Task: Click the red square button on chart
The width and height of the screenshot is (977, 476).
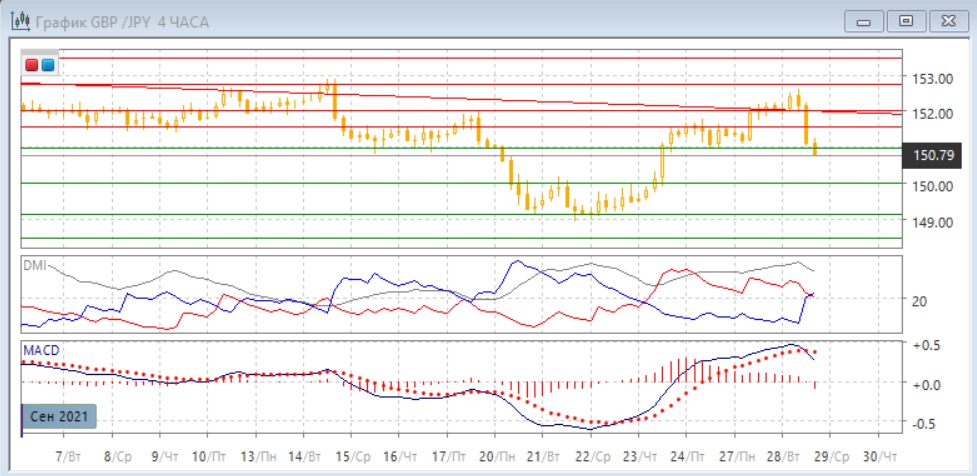Action: (x=31, y=66)
